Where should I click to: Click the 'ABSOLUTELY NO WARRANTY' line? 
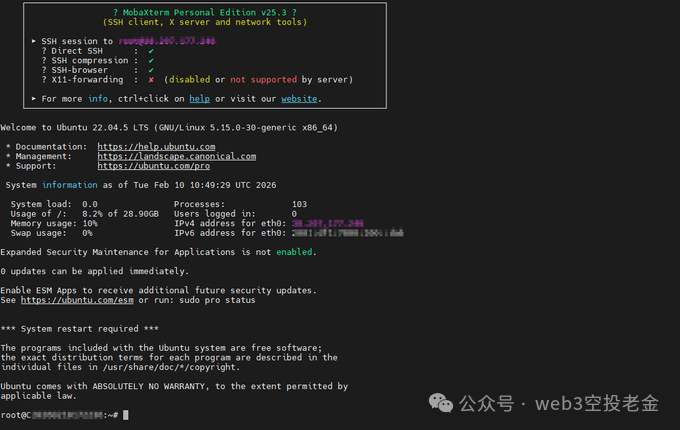(174, 386)
